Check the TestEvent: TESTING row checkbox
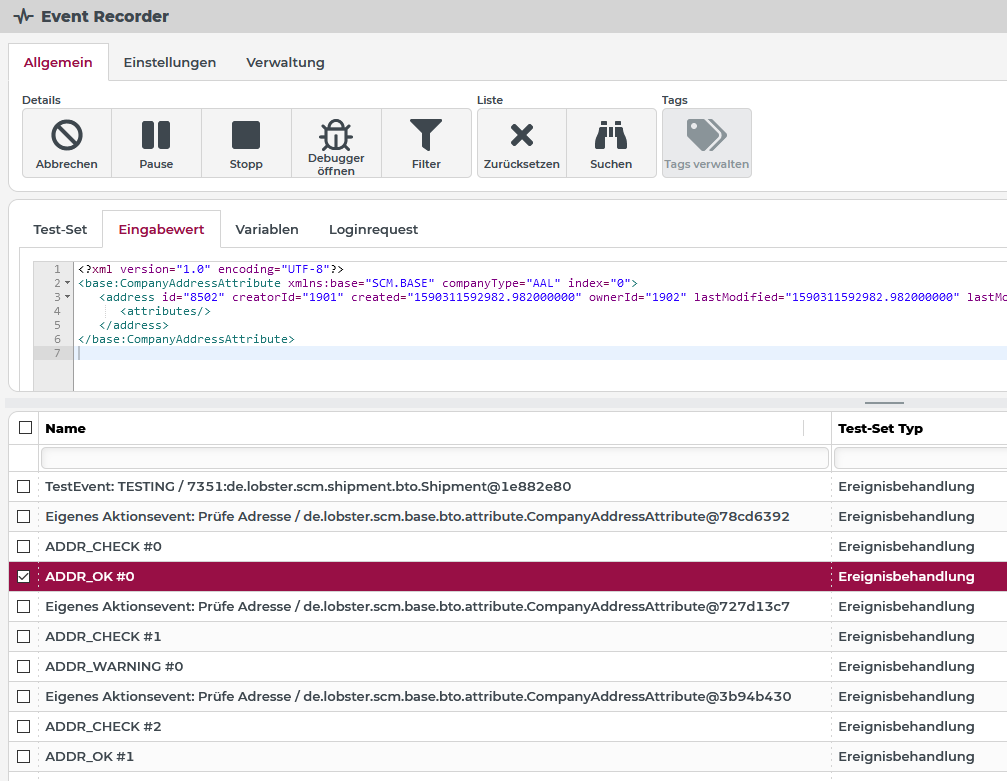1007x781 pixels. point(24,486)
